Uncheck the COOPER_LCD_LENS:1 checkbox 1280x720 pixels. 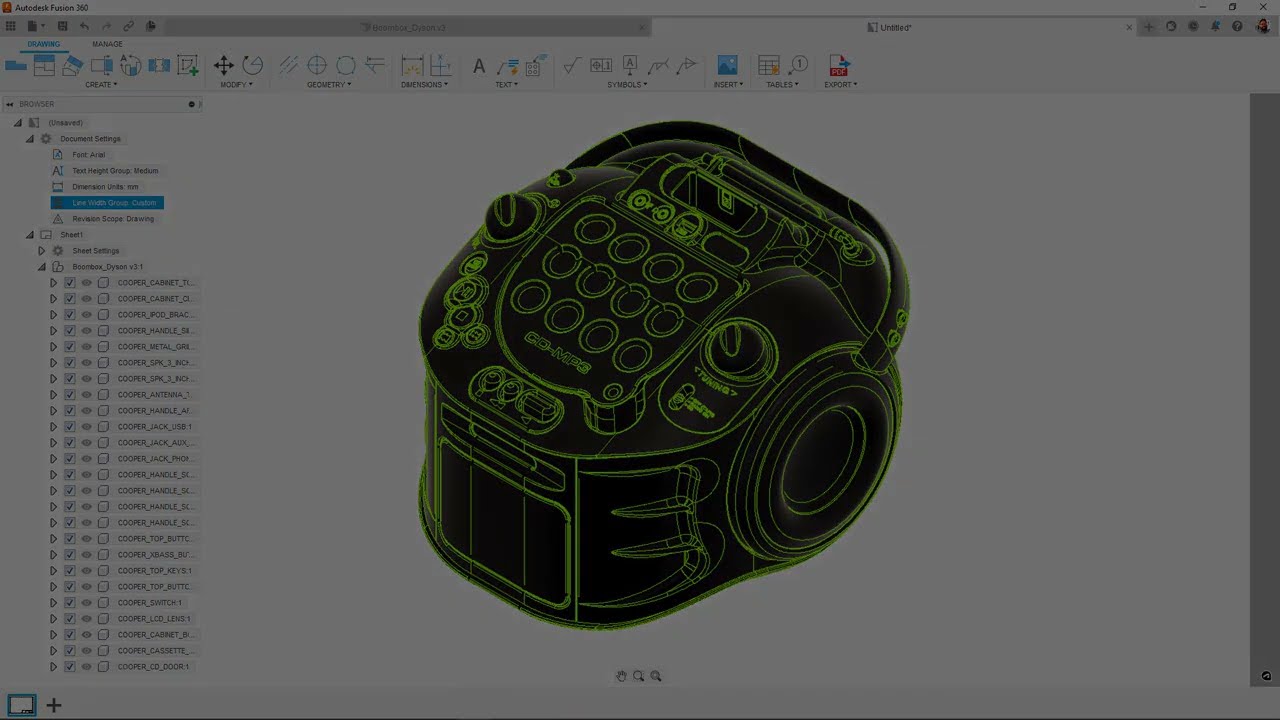pos(70,619)
